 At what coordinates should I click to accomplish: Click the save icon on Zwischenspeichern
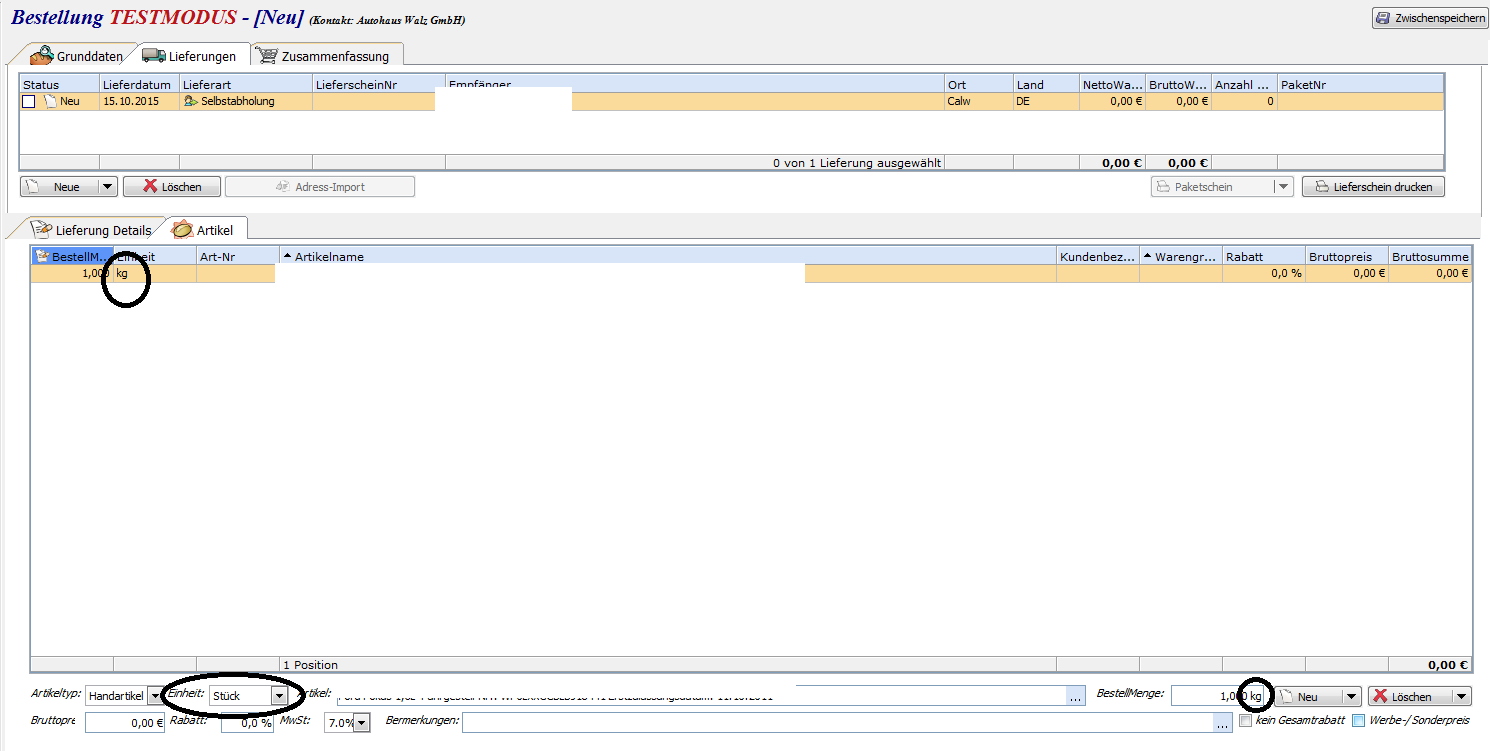pyautogui.click(x=1383, y=18)
